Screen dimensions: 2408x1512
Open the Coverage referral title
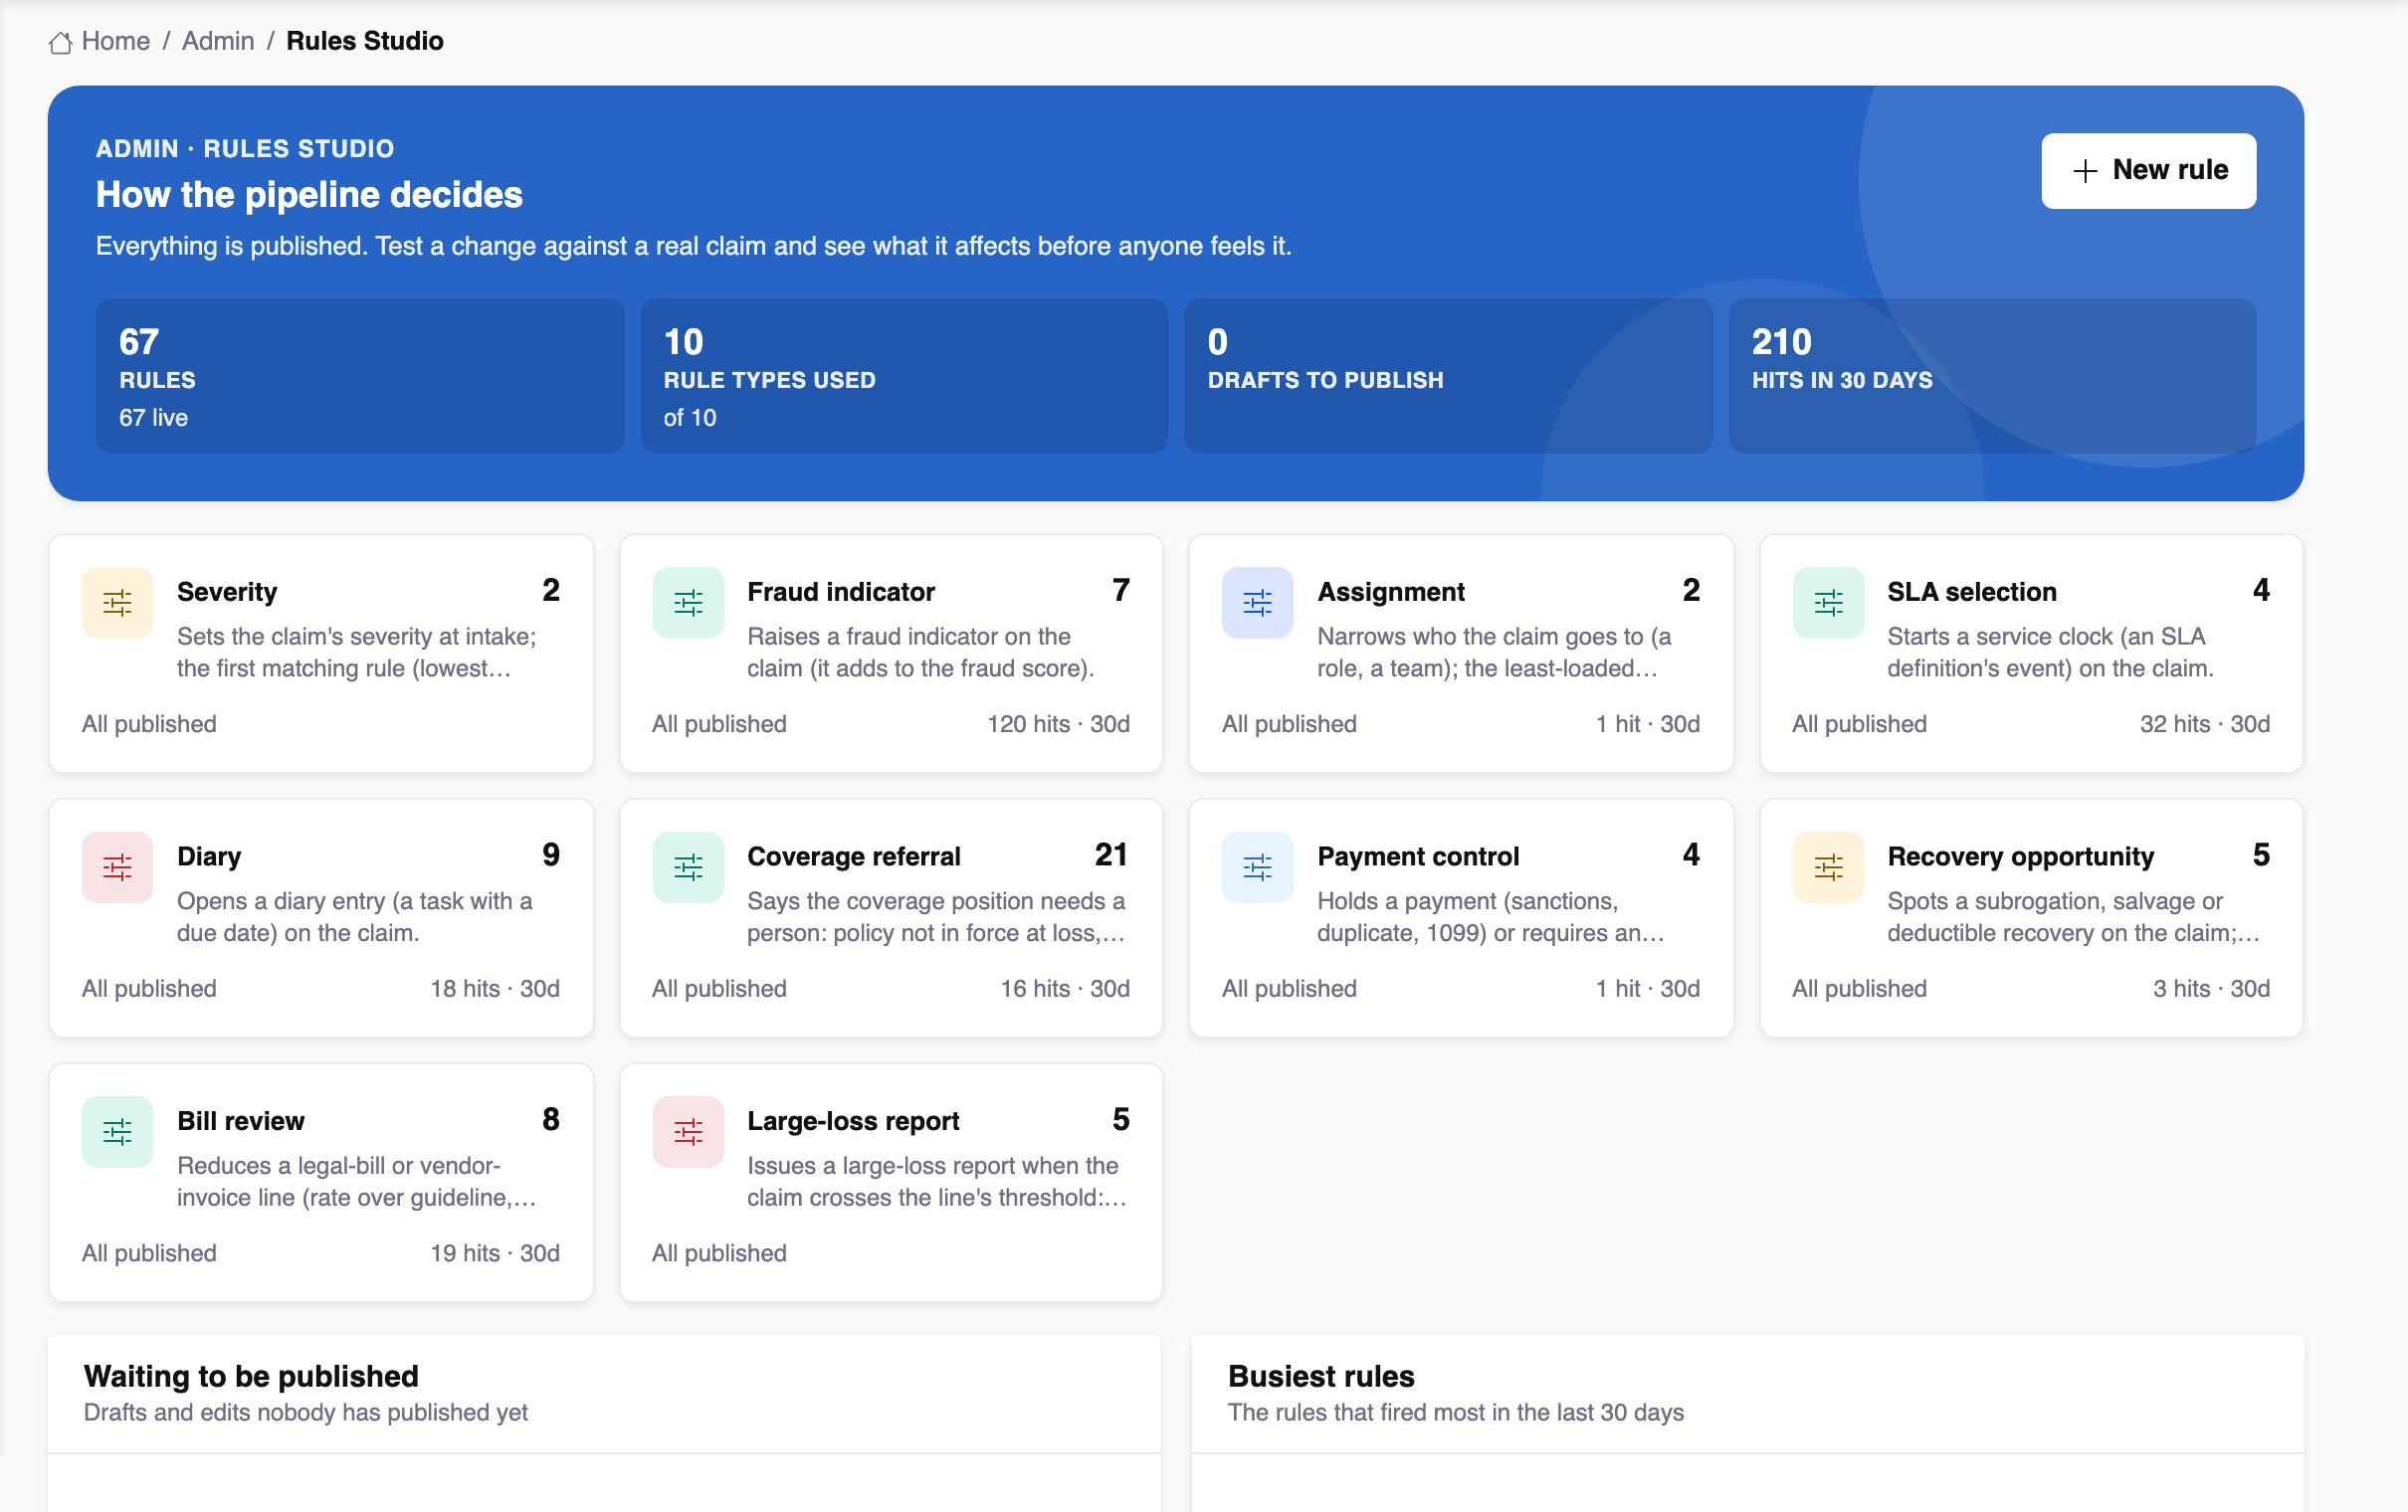pyautogui.click(x=854, y=857)
